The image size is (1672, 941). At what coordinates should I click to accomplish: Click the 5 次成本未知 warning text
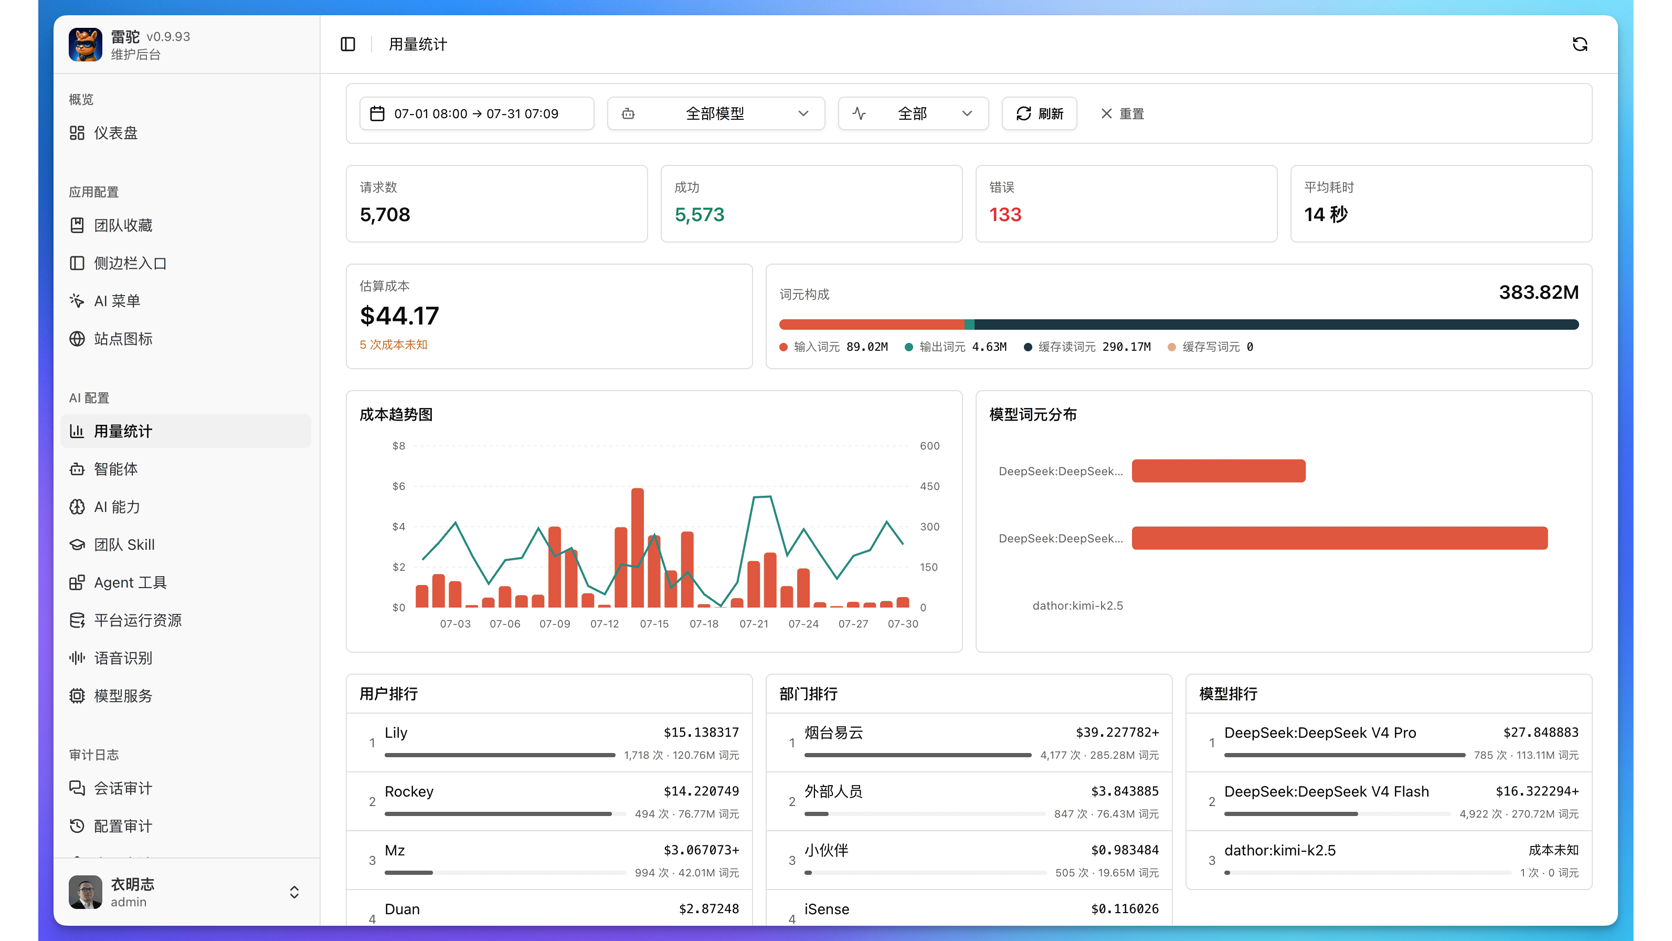(393, 345)
